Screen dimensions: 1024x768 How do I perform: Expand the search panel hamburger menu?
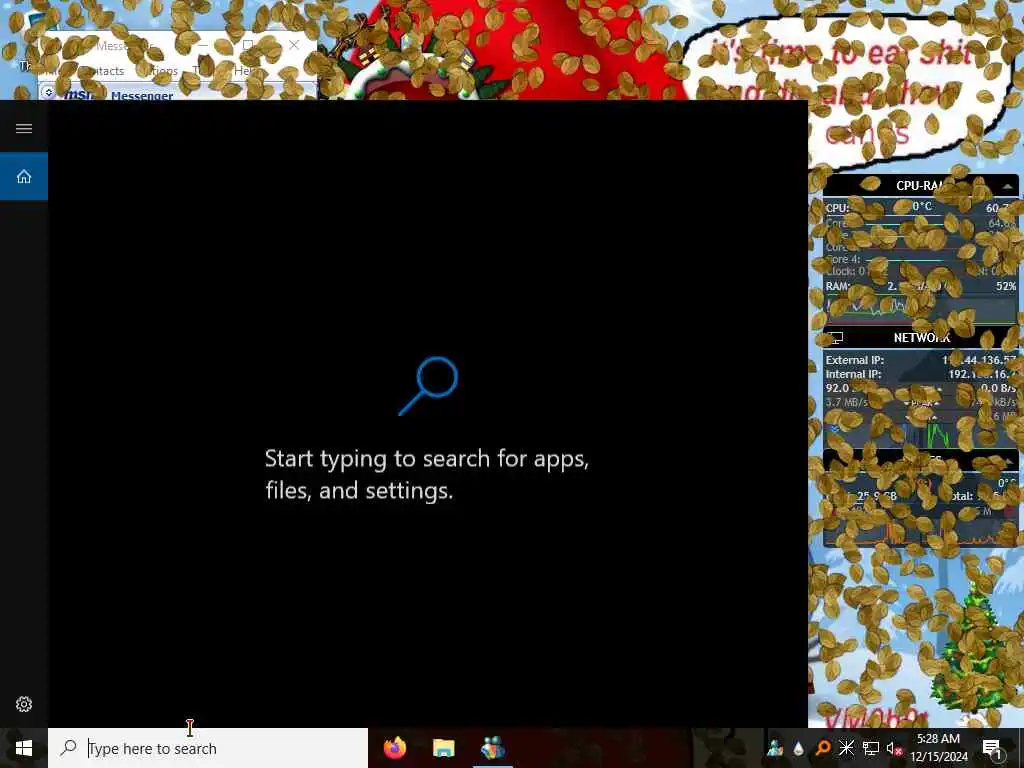click(24, 128)
